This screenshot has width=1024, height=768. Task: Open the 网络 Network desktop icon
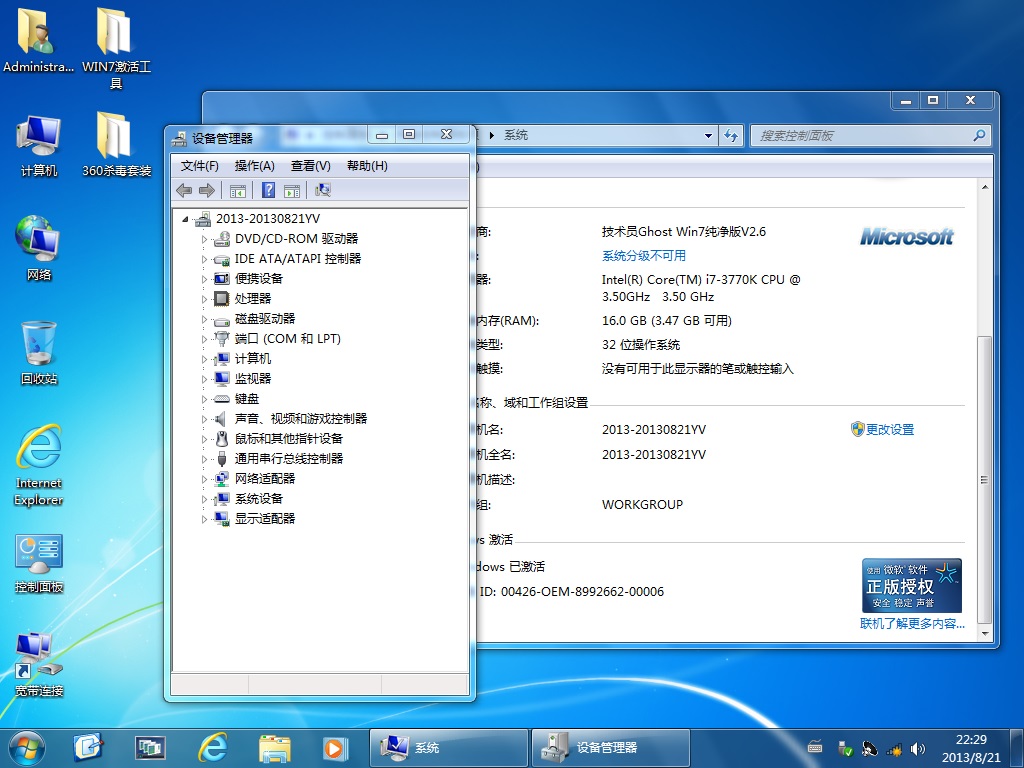pyautogui.click(x=39, y=248)
